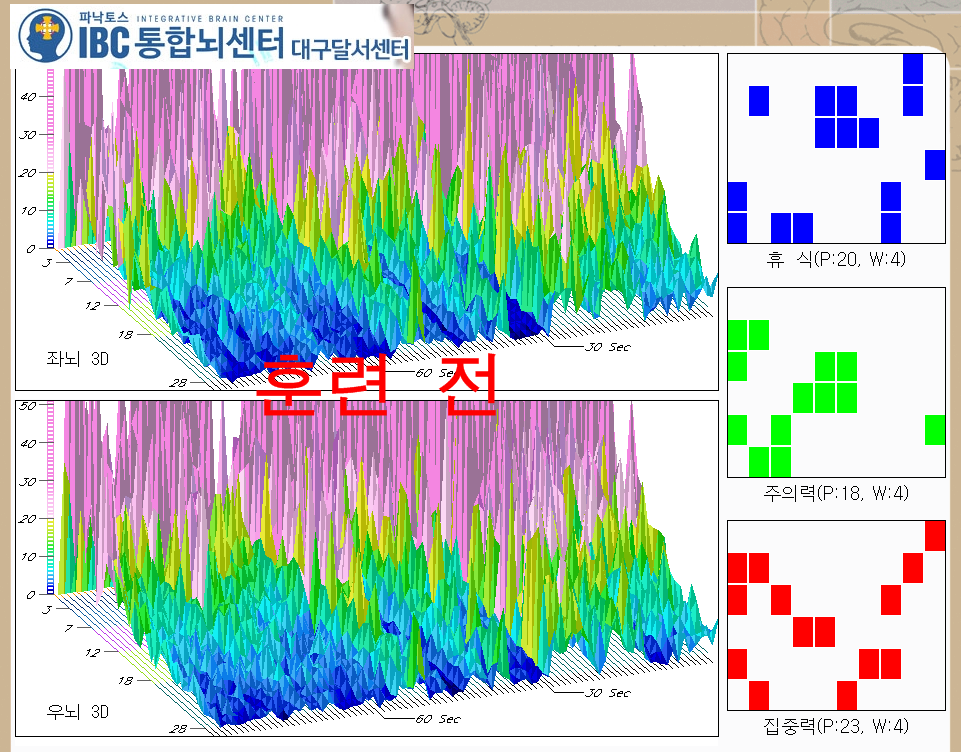Click the 30 Sec marker on the left brain chart
Image resolution: width=961 pixels, height=752 pixels.
click(607, 347)
